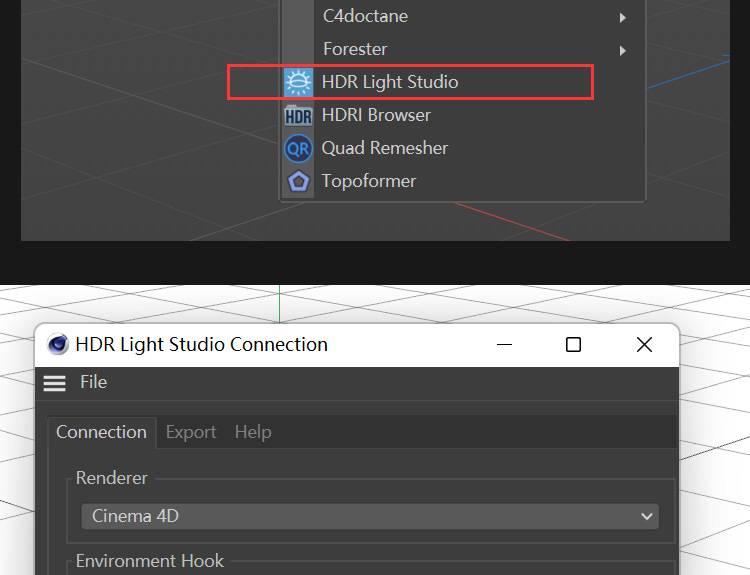Screen dimensions: 750x575
Task: Click the Renderer group label
Action: point(111,478)
